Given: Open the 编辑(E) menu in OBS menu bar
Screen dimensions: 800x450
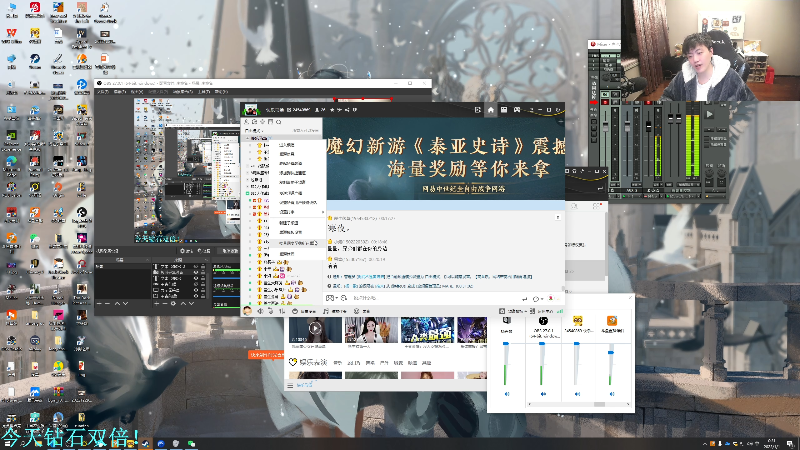Looking at the screenshot, I should click(x=120, y=92).
